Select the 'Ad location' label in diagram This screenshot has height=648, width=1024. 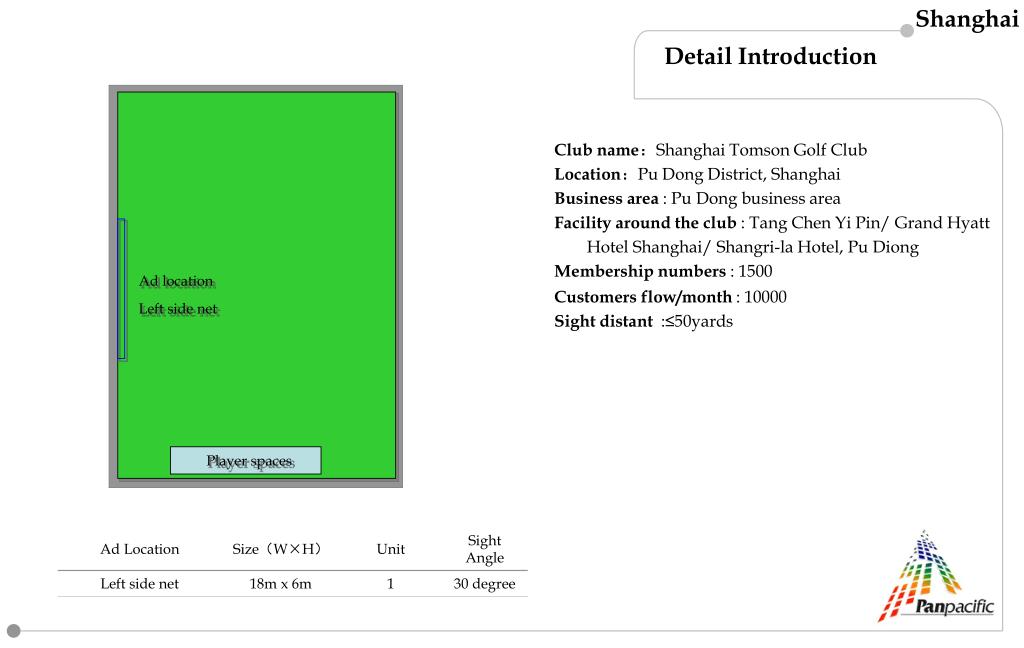176,282
